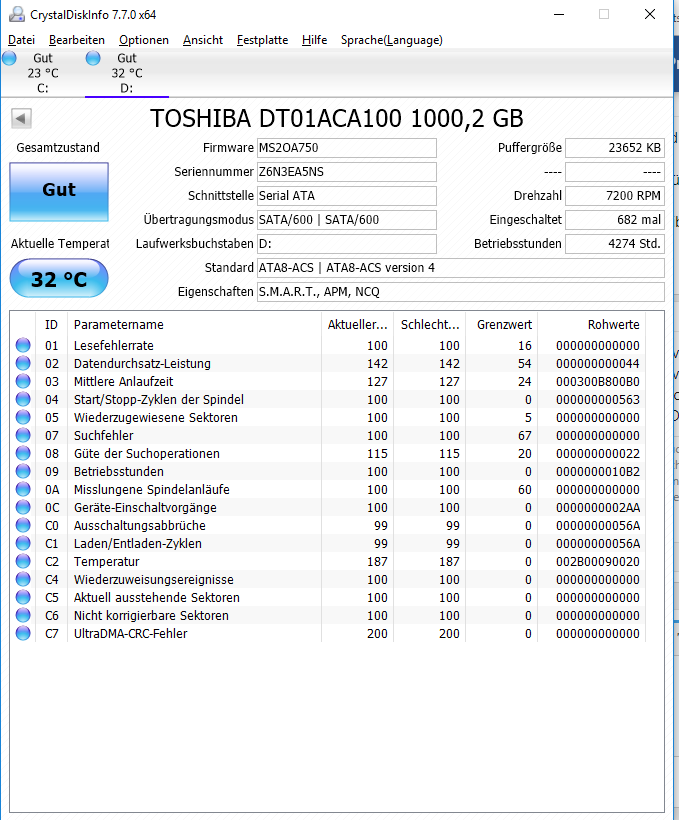Click the Übertragungsmodus field SATA/600
Screen dimensions: 679x820
347,220
